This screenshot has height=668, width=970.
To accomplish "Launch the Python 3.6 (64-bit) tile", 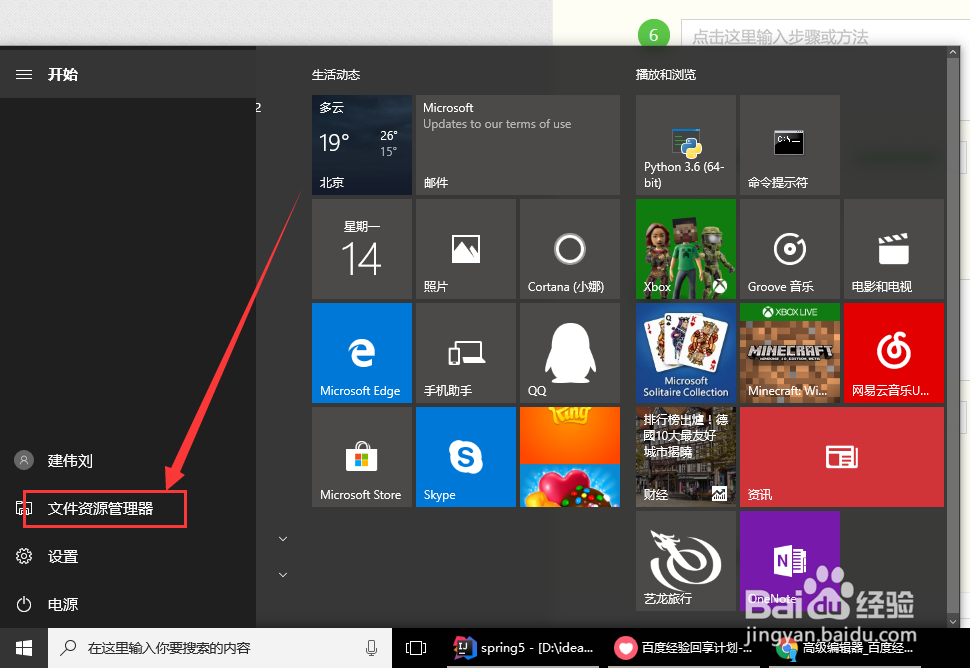I will pos(685,145).
